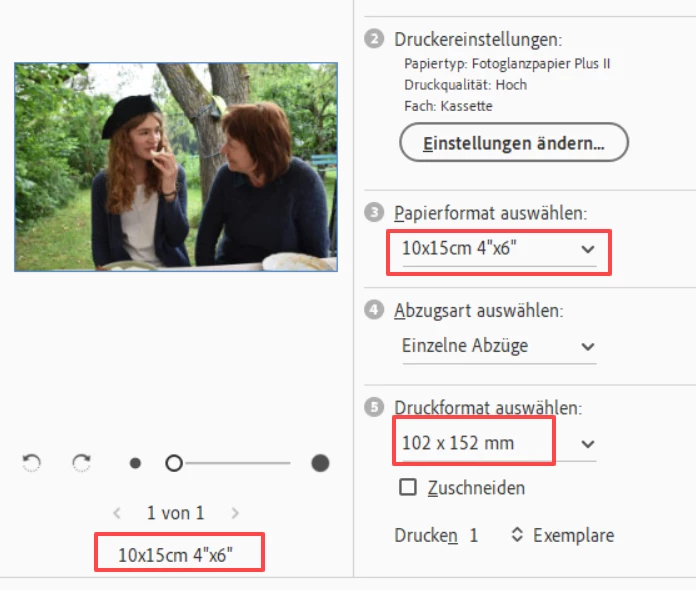The image size is (696, 590).
Task: Click the Exemplare copies stepper arrows
Action: [x=517, y=535]
